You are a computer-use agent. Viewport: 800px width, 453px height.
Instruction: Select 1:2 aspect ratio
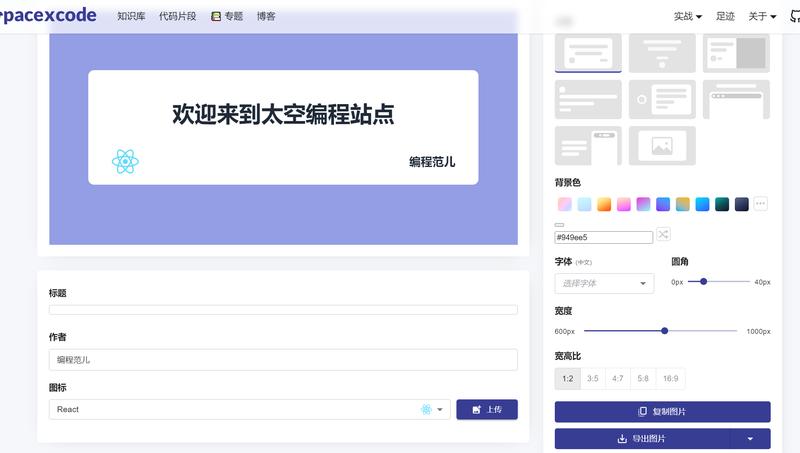coord(568,379)
